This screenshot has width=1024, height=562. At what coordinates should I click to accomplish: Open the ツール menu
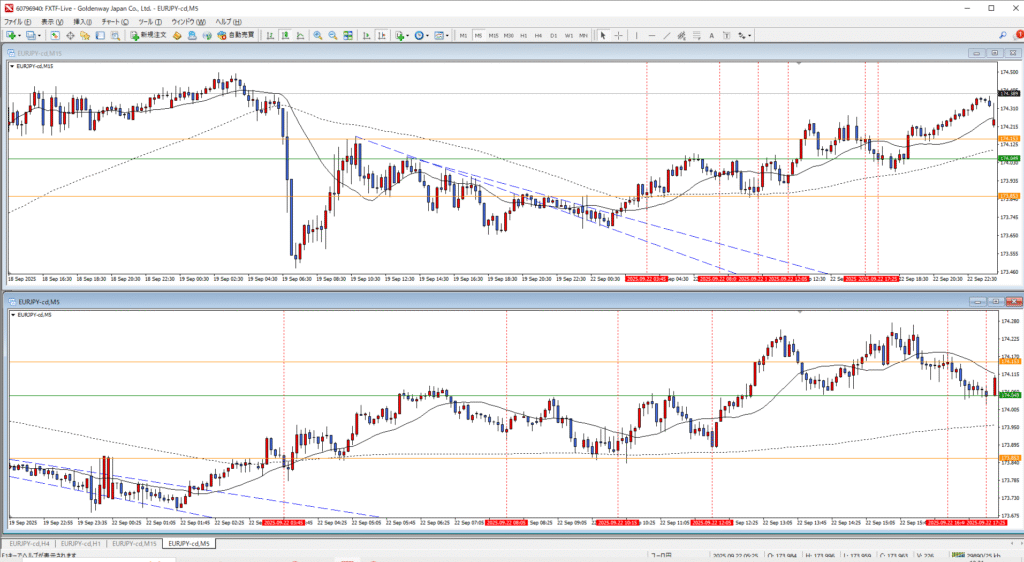(x=150, y=22)
